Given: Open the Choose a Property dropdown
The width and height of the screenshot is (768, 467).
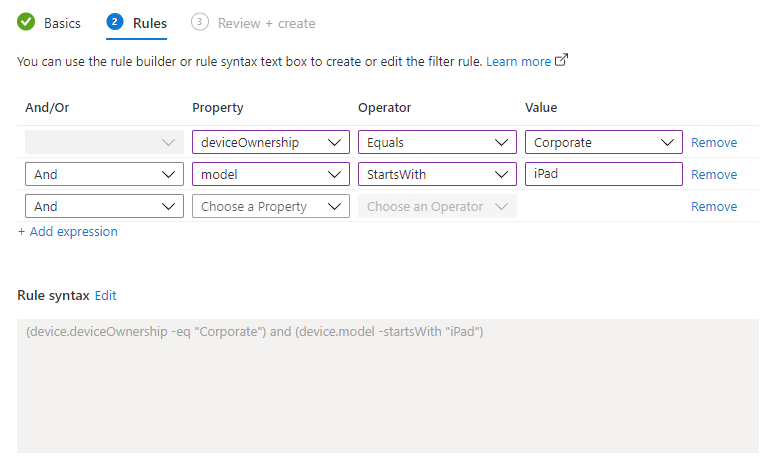Looking at the screenshot, I should click(270, 207).
